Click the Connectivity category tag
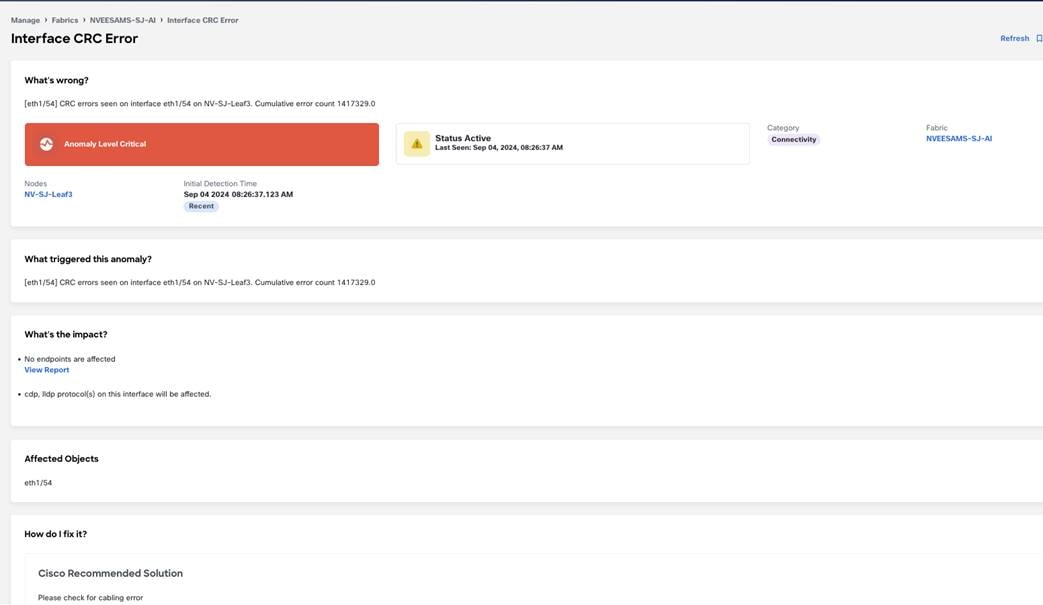Image resolution: width=1043 pixels, height=605 pixels. coord(794,140)
